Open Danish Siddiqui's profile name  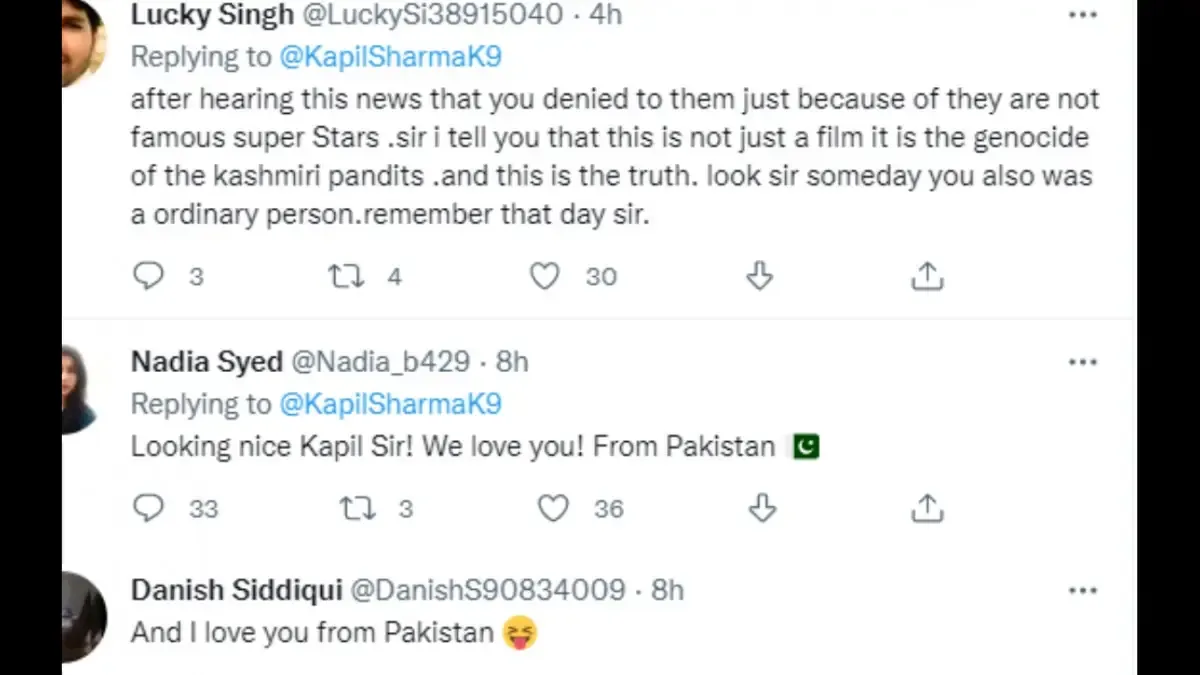235,591
